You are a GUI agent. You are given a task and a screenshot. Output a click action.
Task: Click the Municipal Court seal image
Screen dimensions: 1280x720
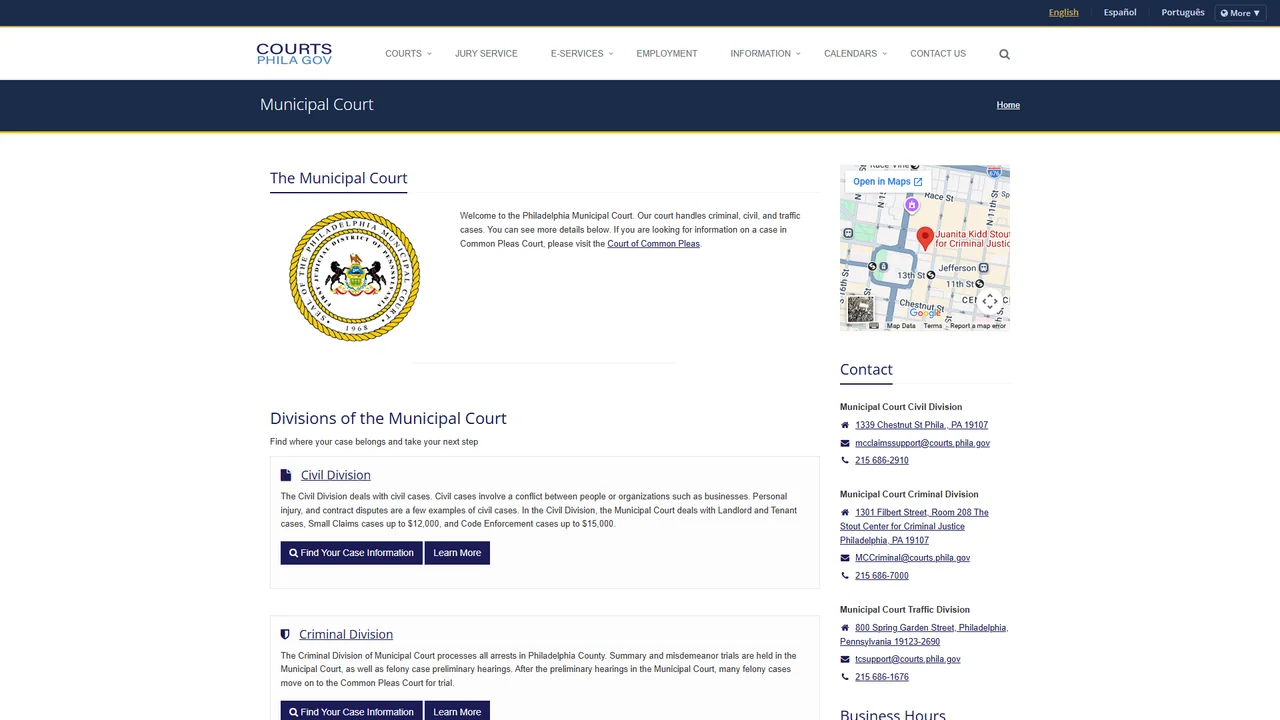(354, 275)
